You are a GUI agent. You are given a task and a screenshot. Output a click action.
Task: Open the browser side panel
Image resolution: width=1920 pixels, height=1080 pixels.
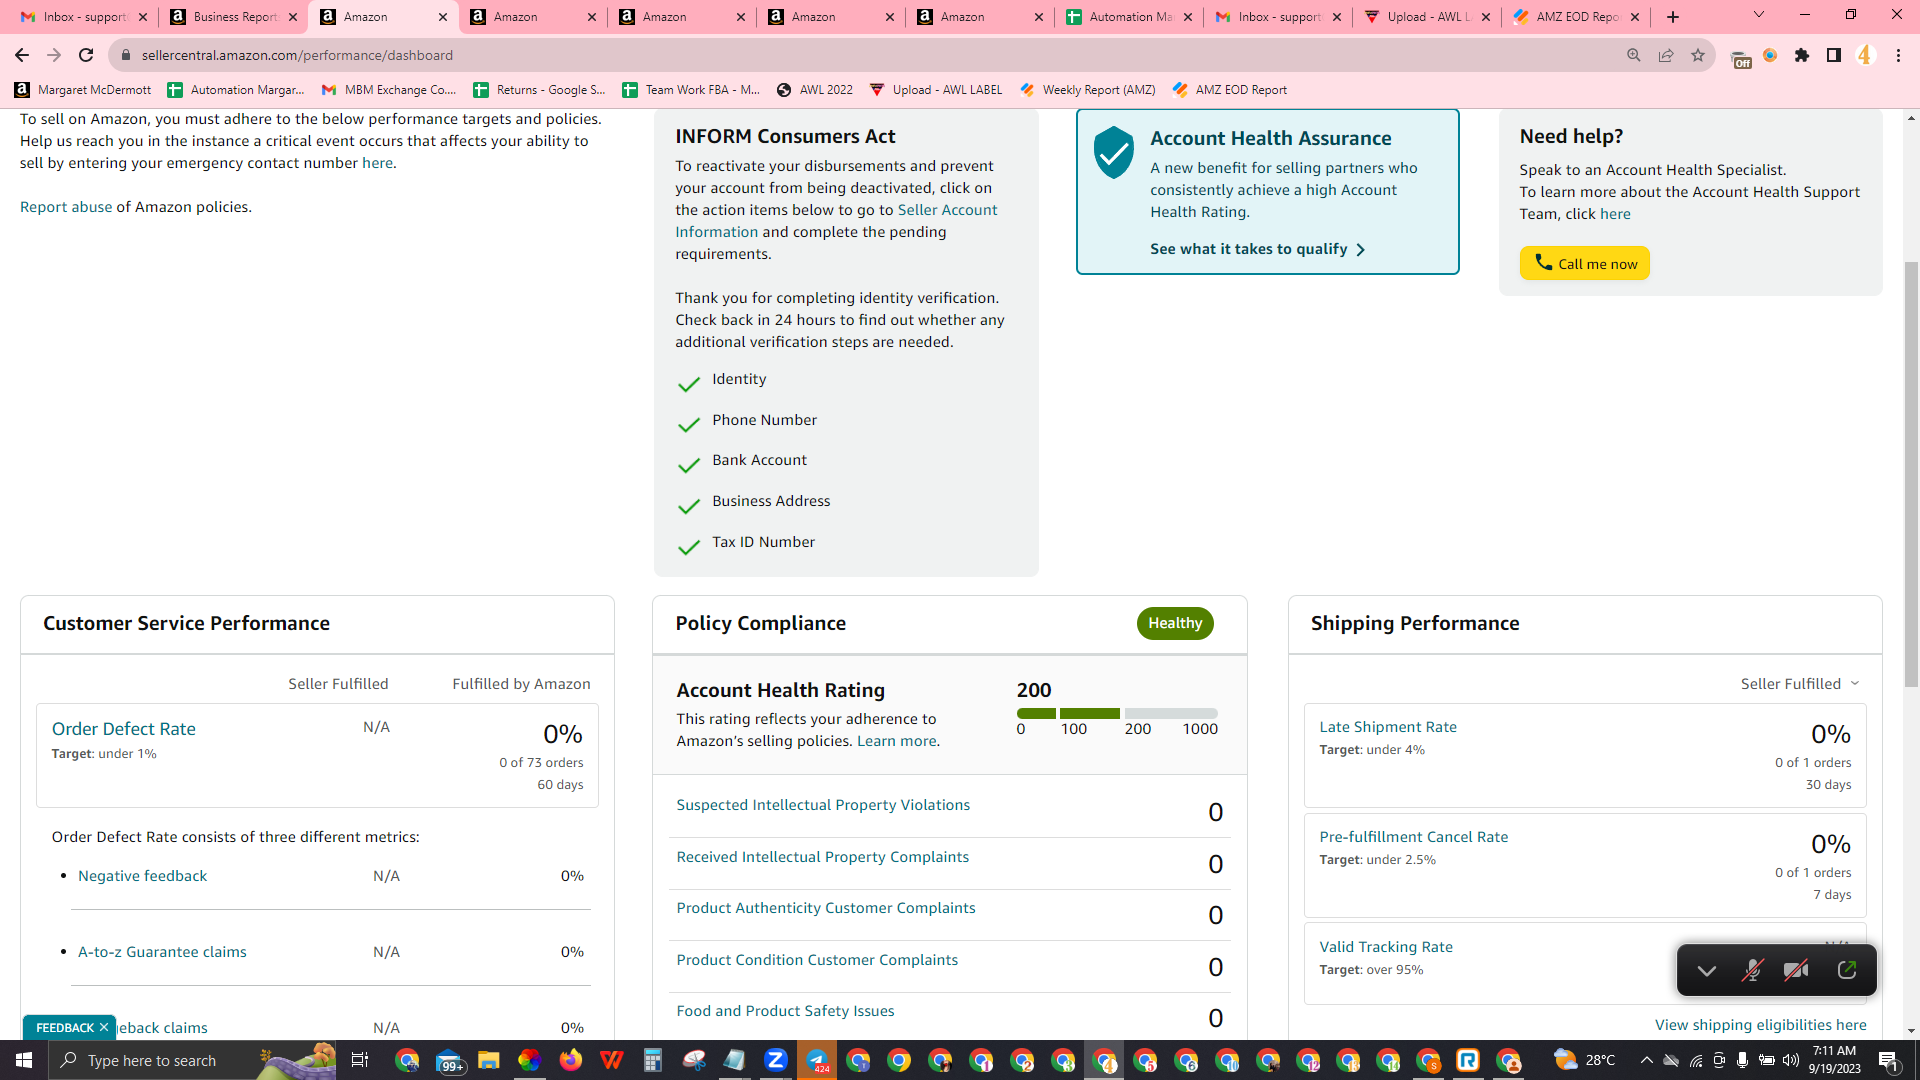pyautogui.click(x=1834, y=55)
